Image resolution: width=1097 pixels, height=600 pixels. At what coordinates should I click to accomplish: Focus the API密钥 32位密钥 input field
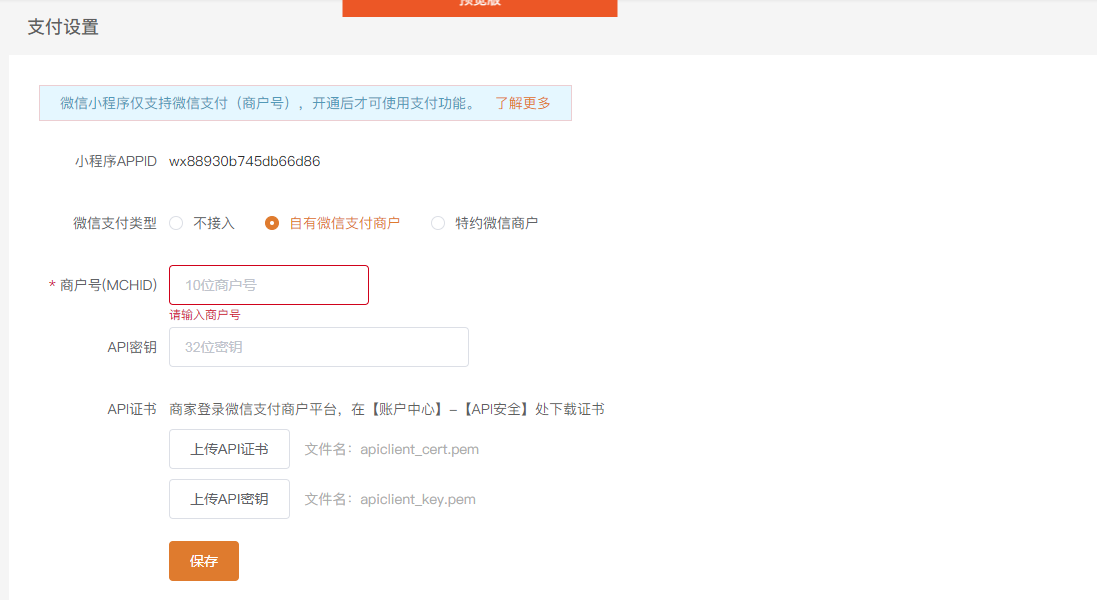tap(318, 347)
